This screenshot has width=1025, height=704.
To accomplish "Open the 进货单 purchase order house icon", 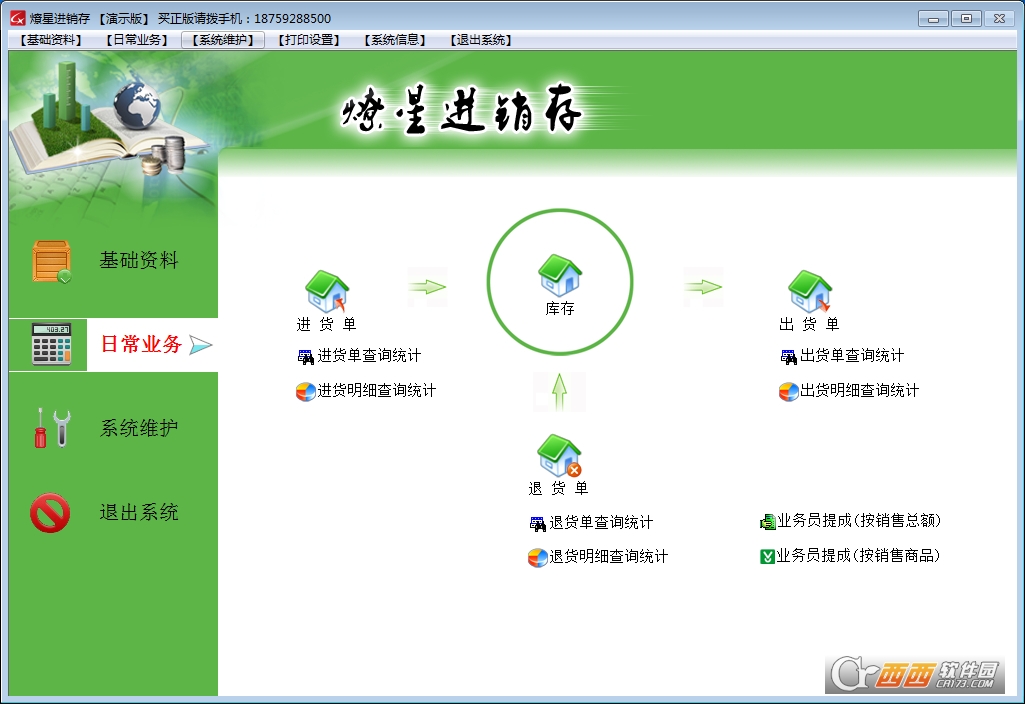I will pyautogui.click(x=326, y=291).
